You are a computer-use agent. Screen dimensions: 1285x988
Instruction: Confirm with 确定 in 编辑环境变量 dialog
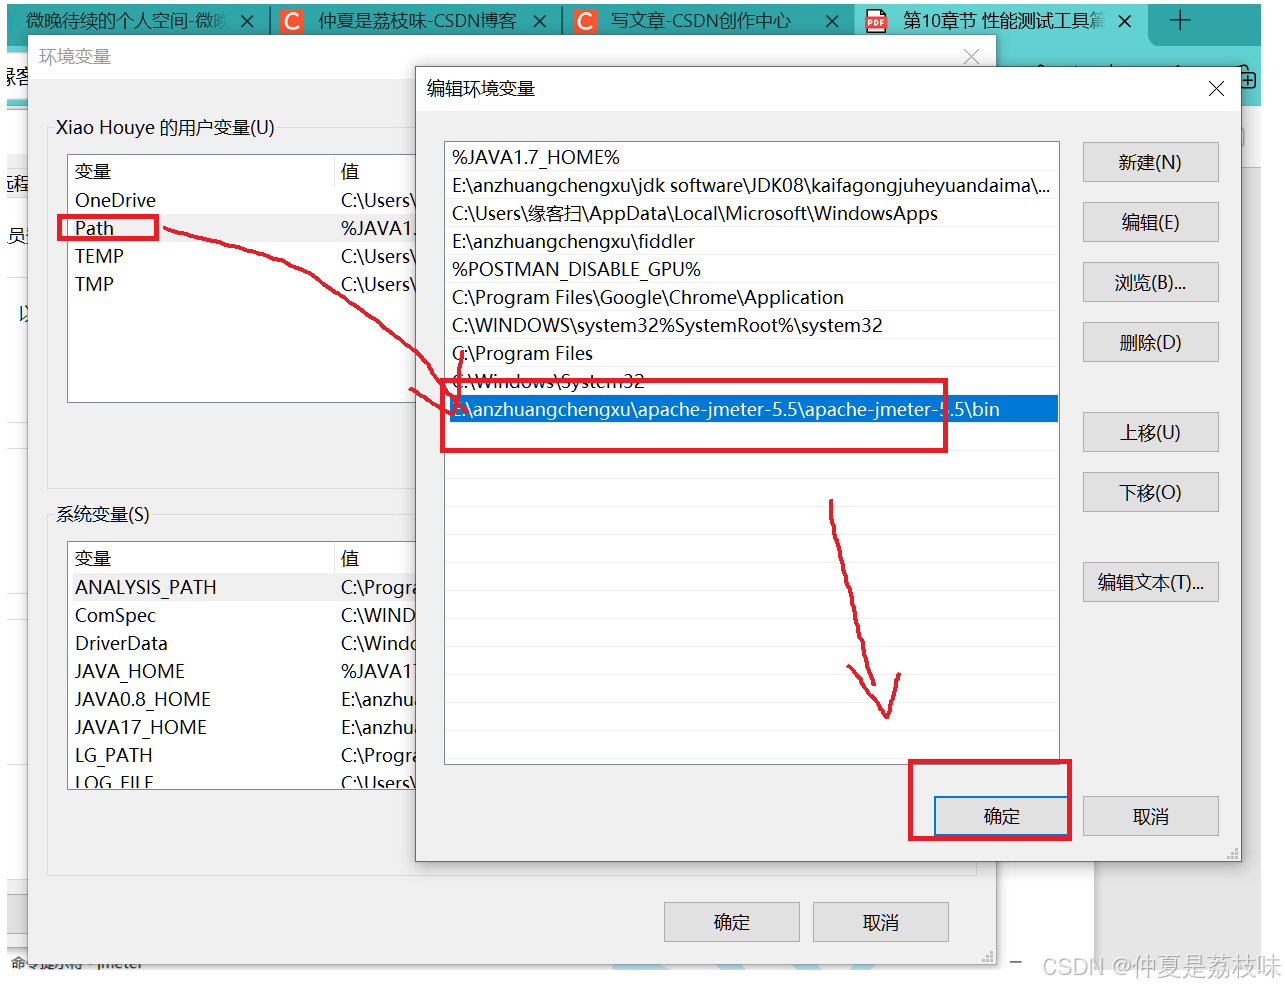1001,816
